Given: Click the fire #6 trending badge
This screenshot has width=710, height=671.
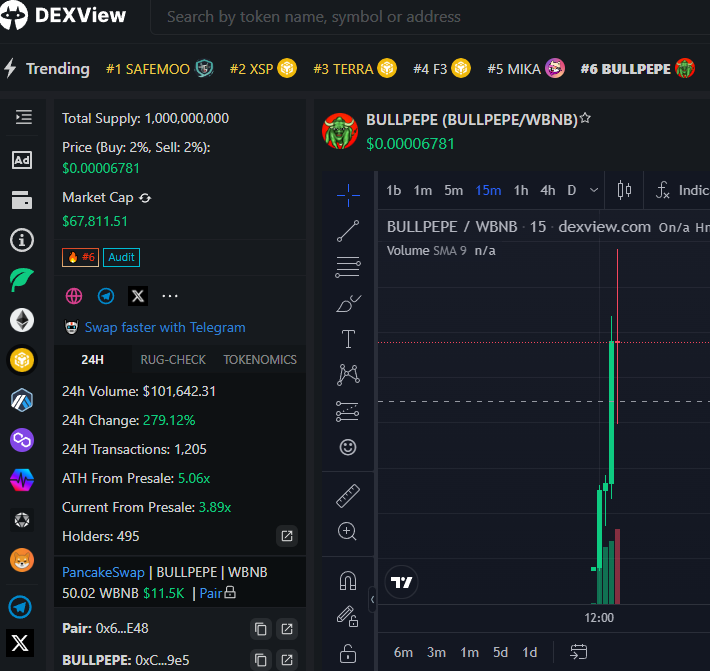Looking at the screenshot, I should [x=81, y=257].
